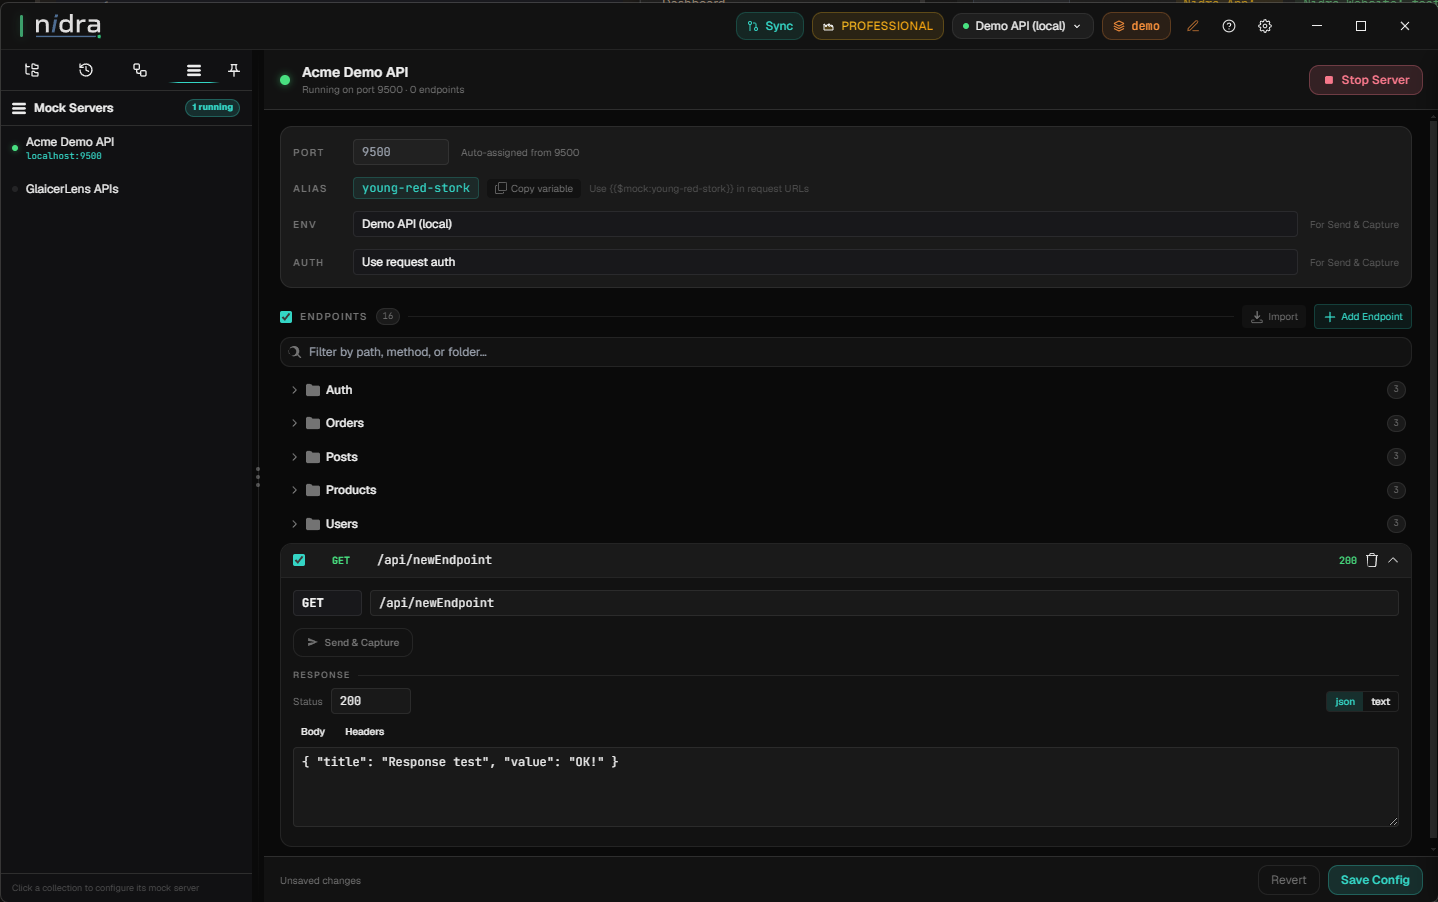Switch response format to text
Viewport: 1438px width, 902px height.
pos(1381,702)
